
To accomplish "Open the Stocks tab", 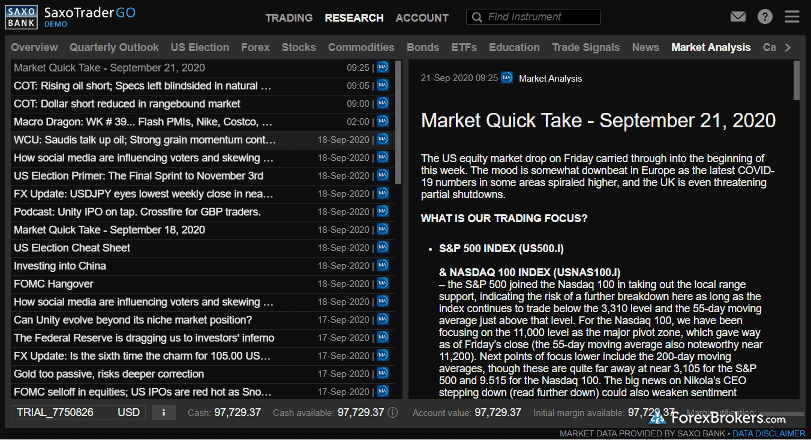I will point(298,48).
